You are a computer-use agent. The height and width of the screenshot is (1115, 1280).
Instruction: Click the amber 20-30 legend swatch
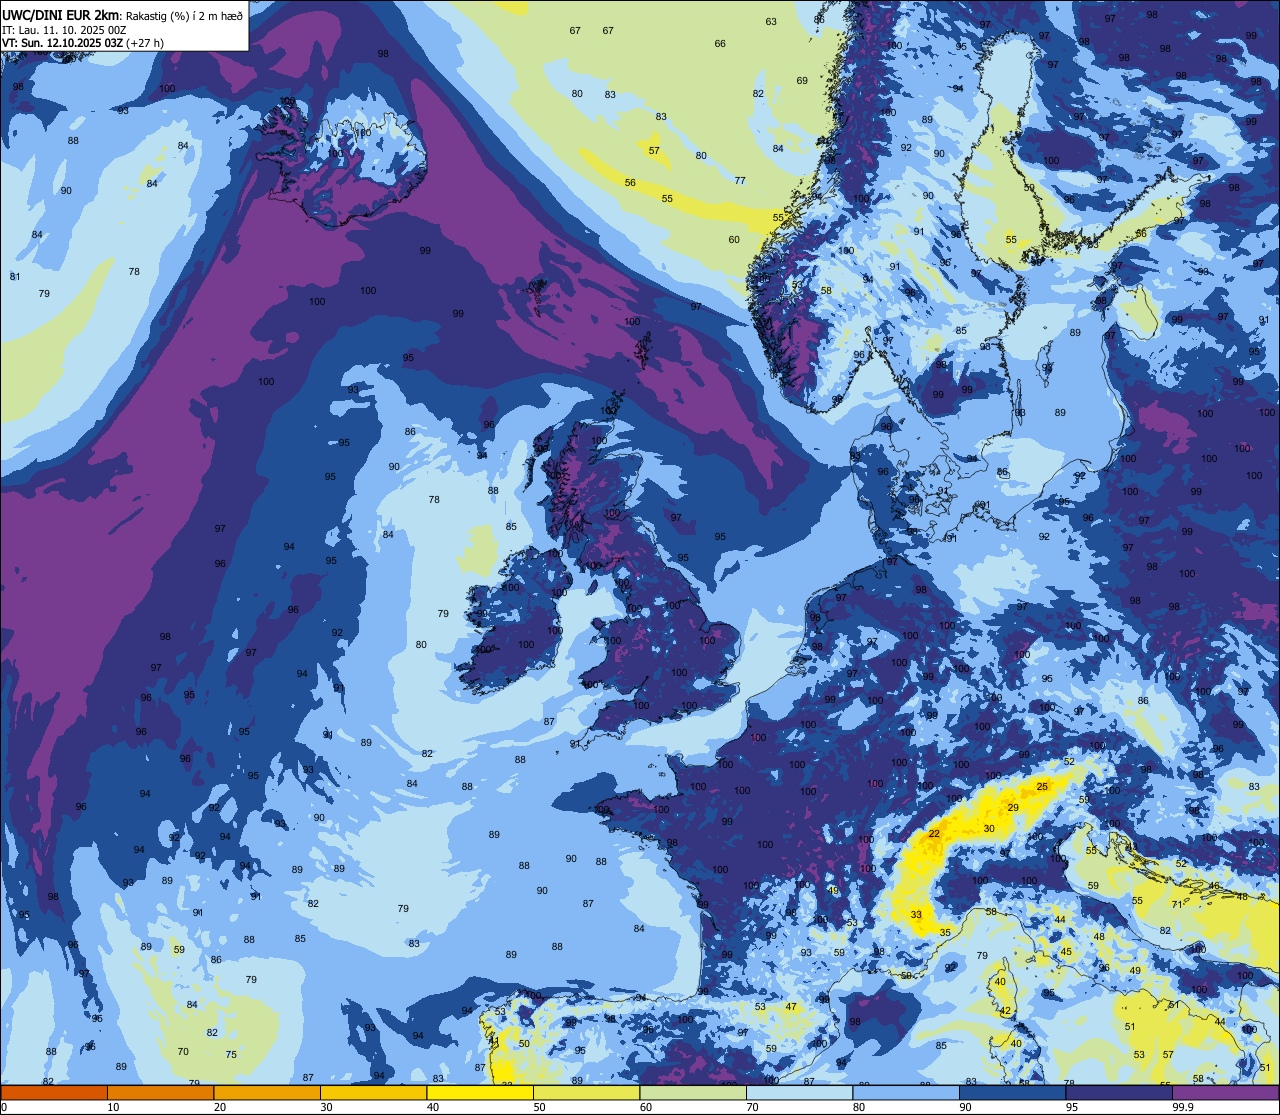pos(267,1092)
